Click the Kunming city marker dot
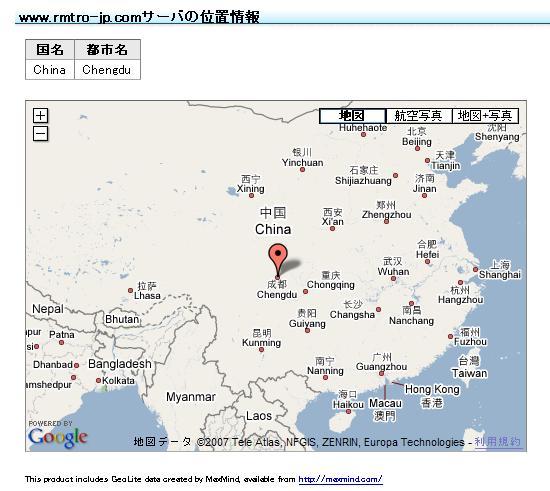The width and height of the screenshot is (550, 491). coord(261,349)
